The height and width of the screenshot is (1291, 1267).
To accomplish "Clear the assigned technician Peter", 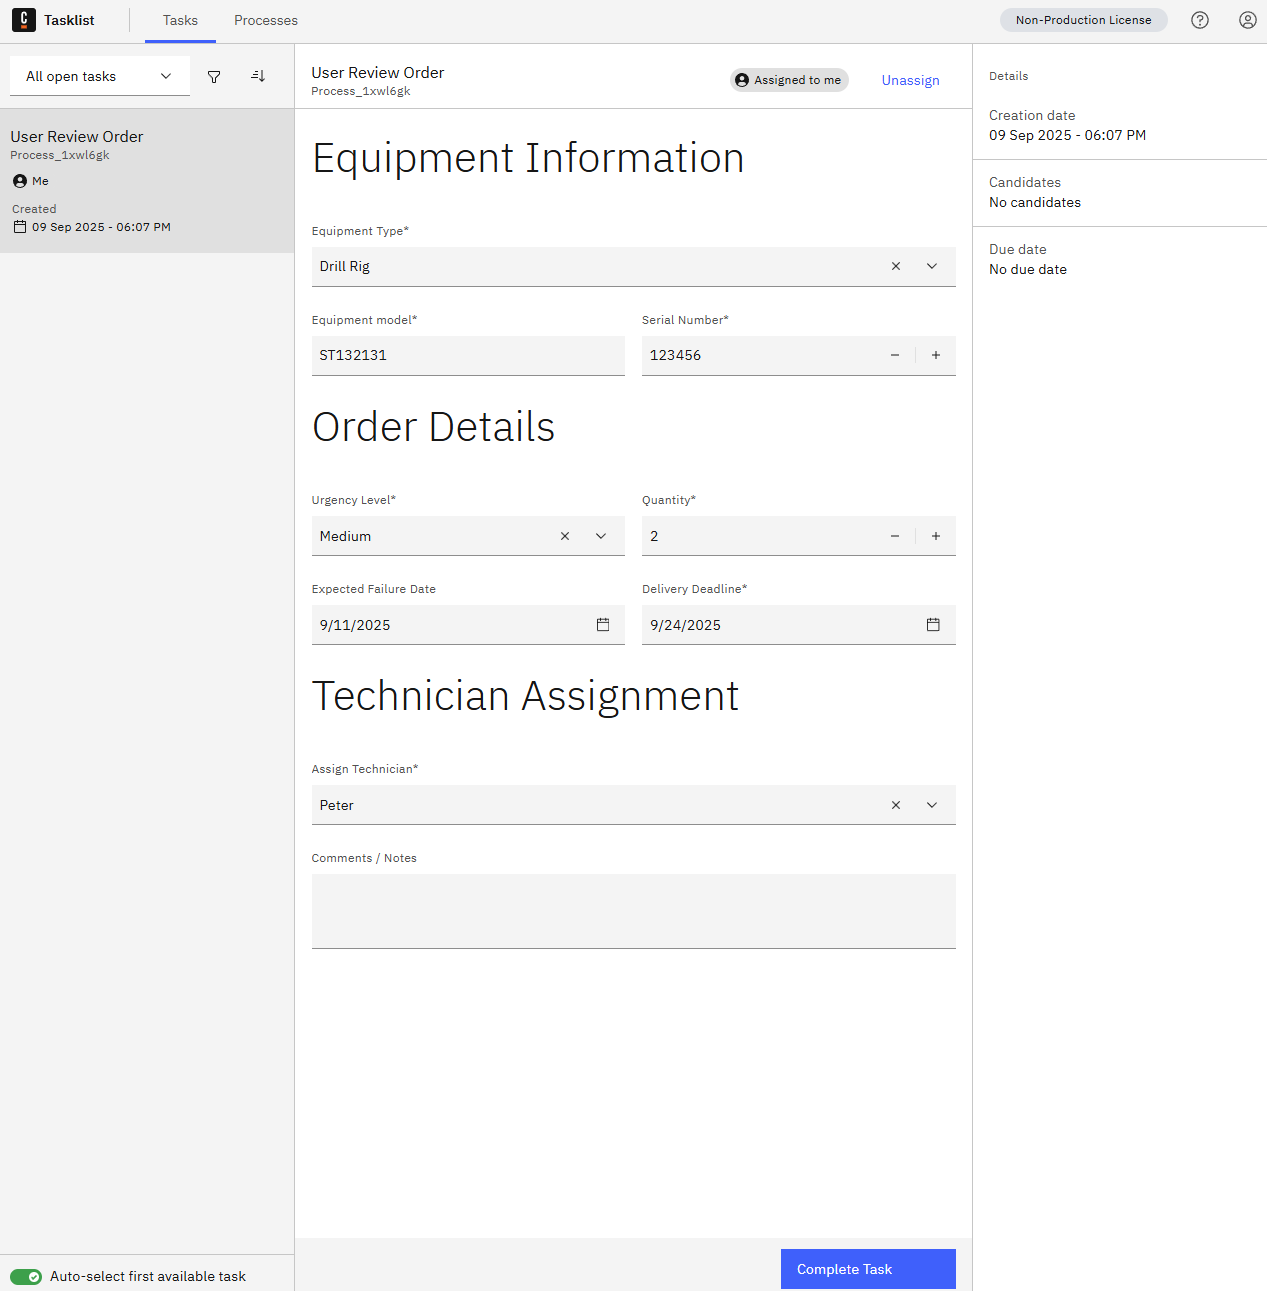I will click(x=896, y=805).
